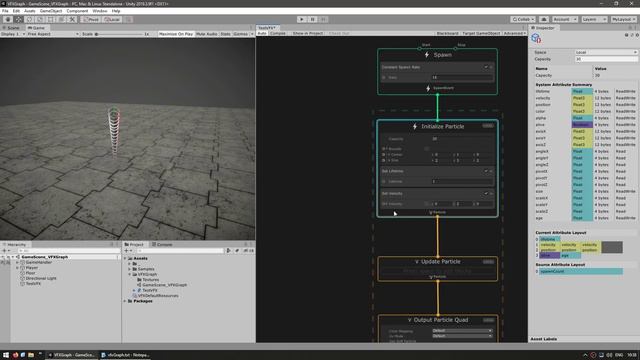This screenshot has height=360, width=640.
Task: Open the Component menu
Action: 77,11
